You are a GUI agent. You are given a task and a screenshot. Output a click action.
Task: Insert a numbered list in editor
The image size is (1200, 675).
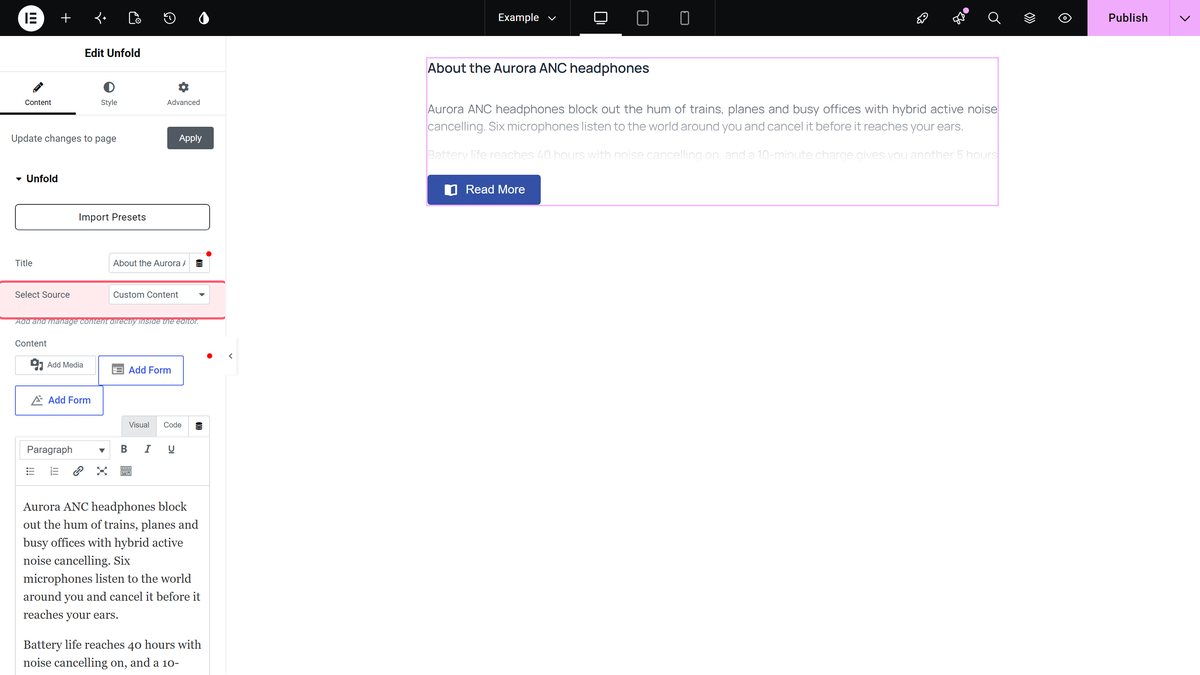point(54,471)
